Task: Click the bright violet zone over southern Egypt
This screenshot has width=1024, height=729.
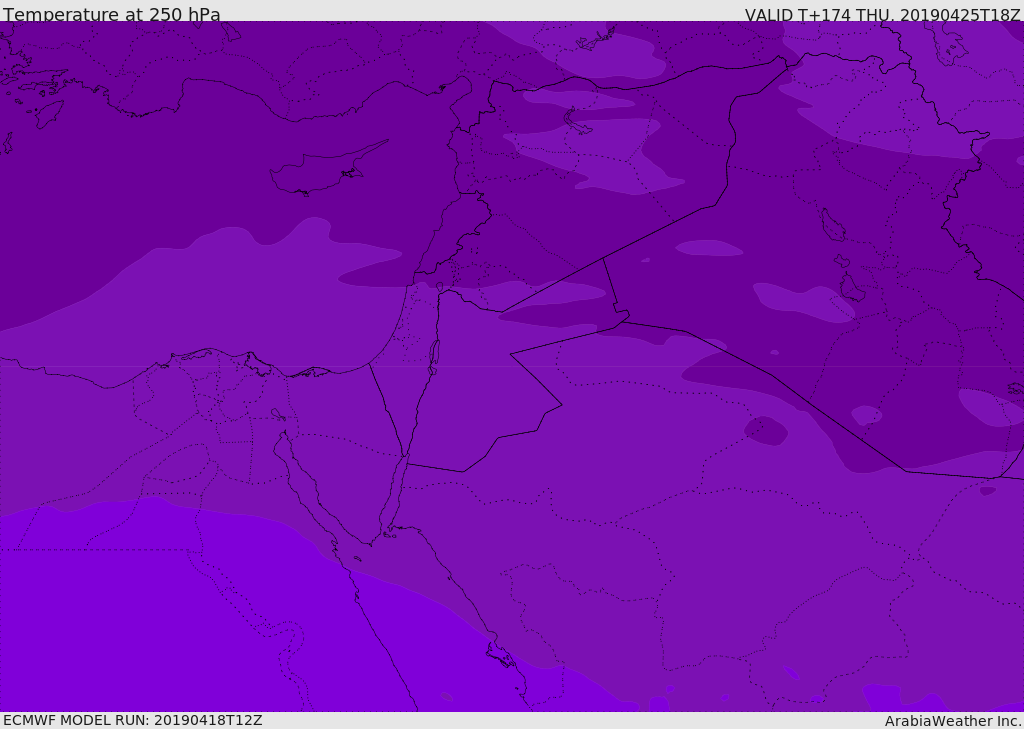Action: tap(150, 620)
